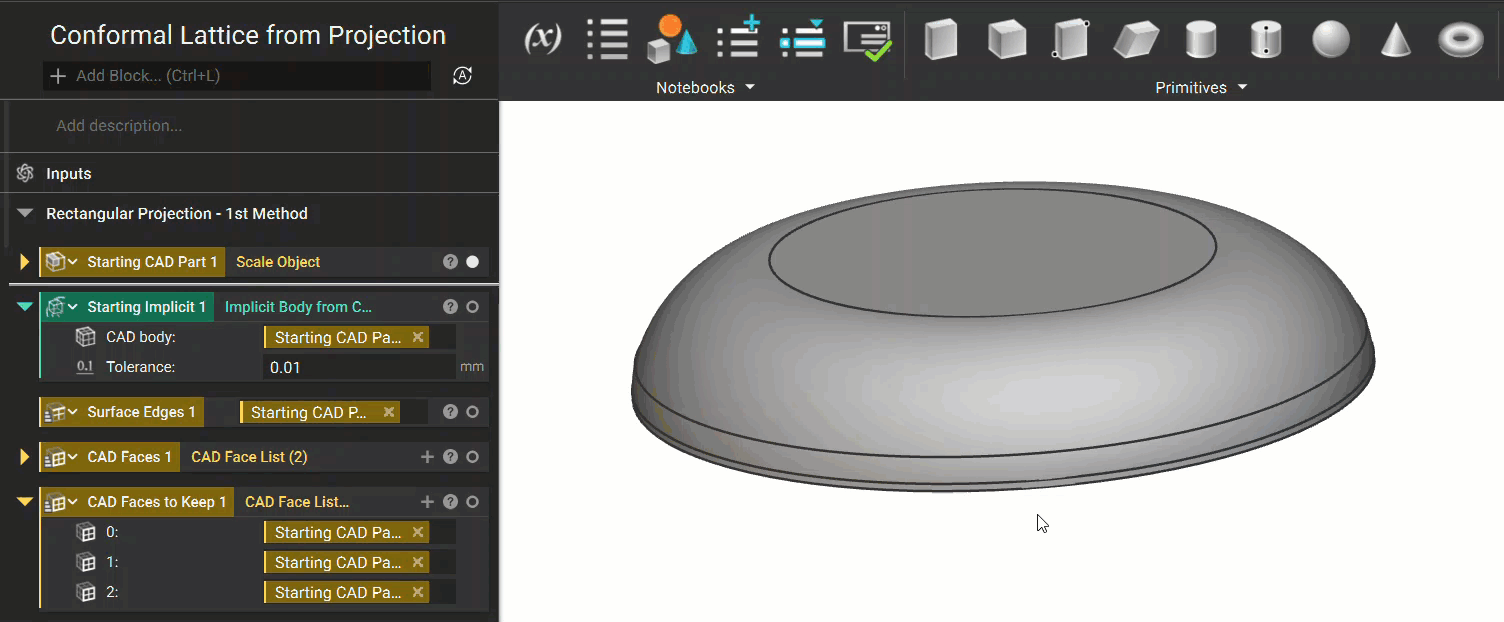Expand the CAD Faces 1 block

25,457
